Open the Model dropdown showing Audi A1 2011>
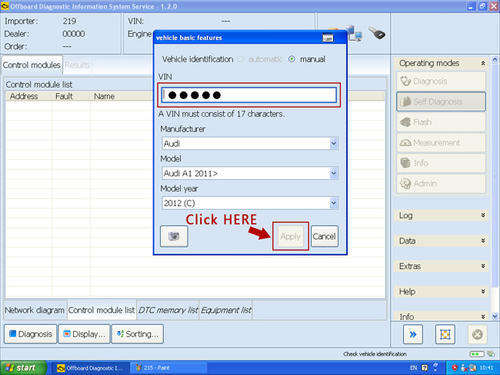 pyautogui.click(x=250, y=173)
